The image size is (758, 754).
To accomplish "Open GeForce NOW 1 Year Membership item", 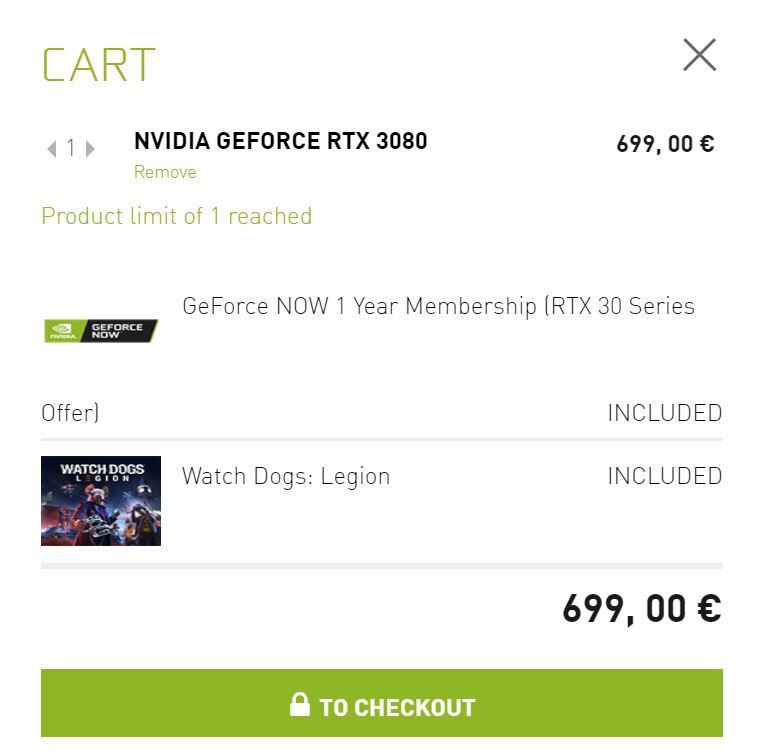I will pos(438,306).
